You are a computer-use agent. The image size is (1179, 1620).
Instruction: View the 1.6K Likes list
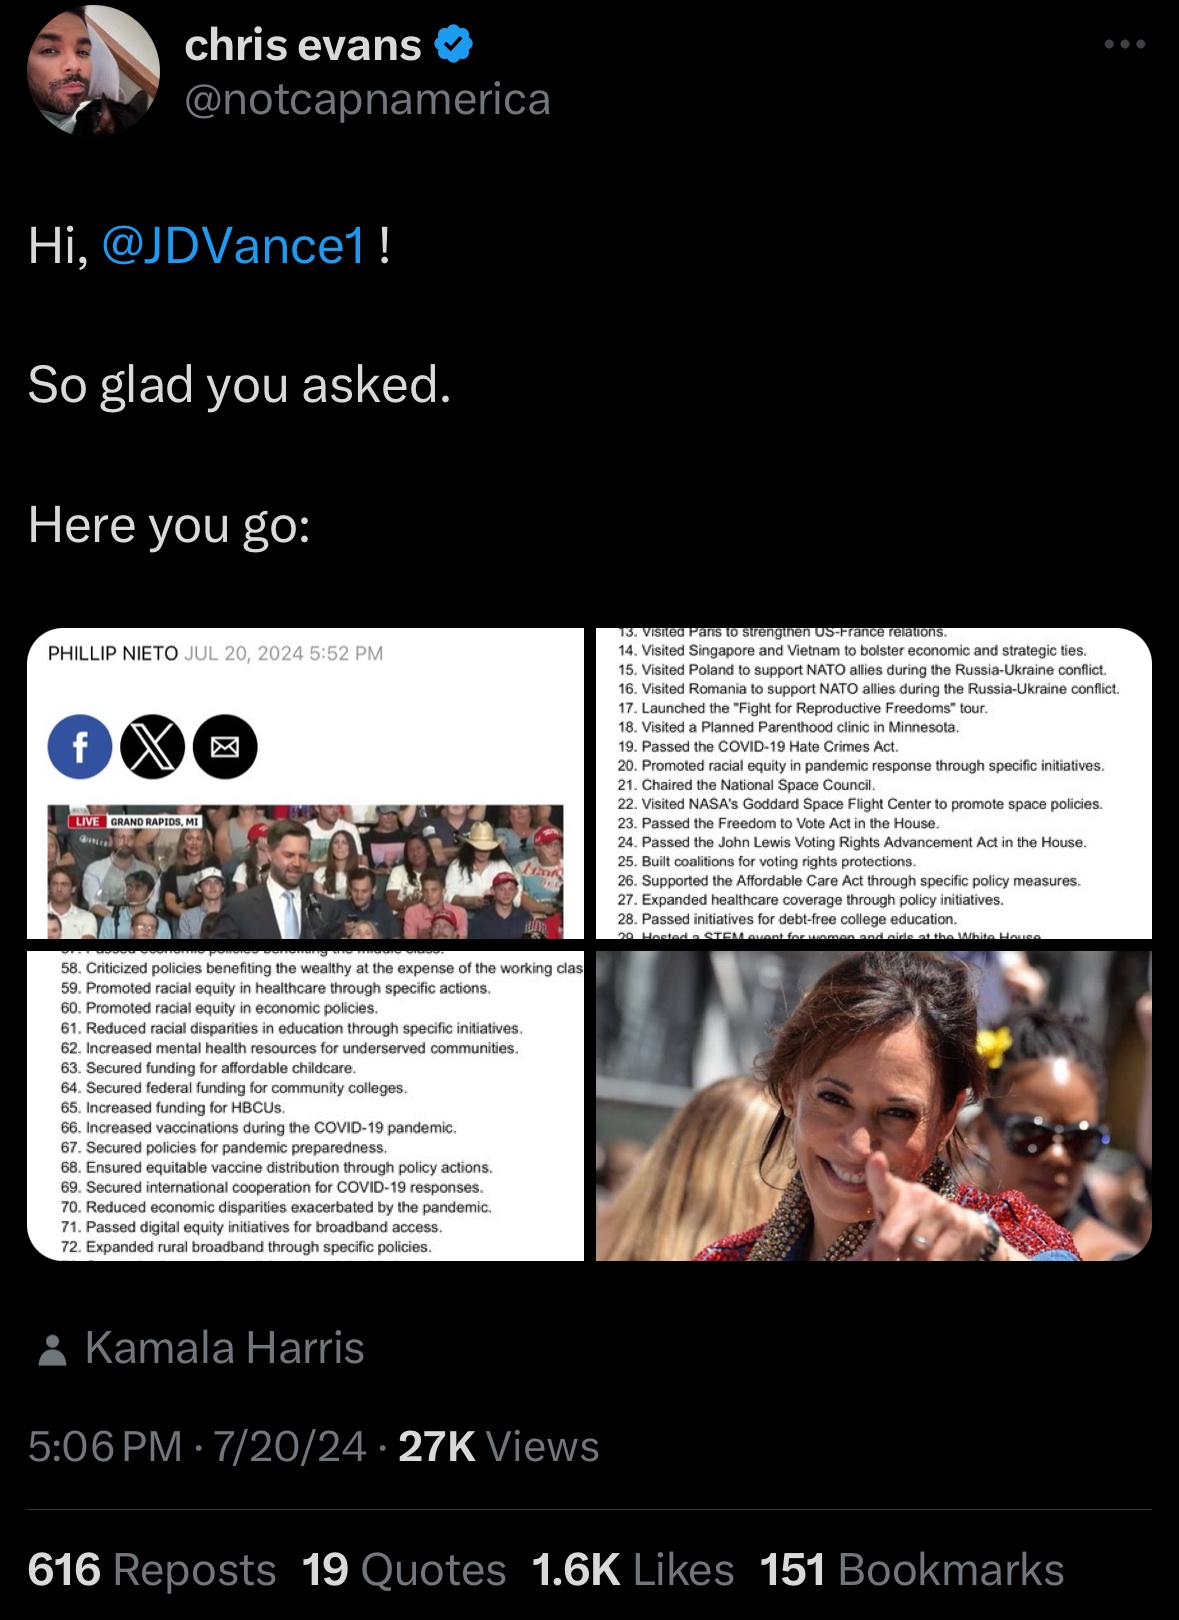tap(633, 1570)
